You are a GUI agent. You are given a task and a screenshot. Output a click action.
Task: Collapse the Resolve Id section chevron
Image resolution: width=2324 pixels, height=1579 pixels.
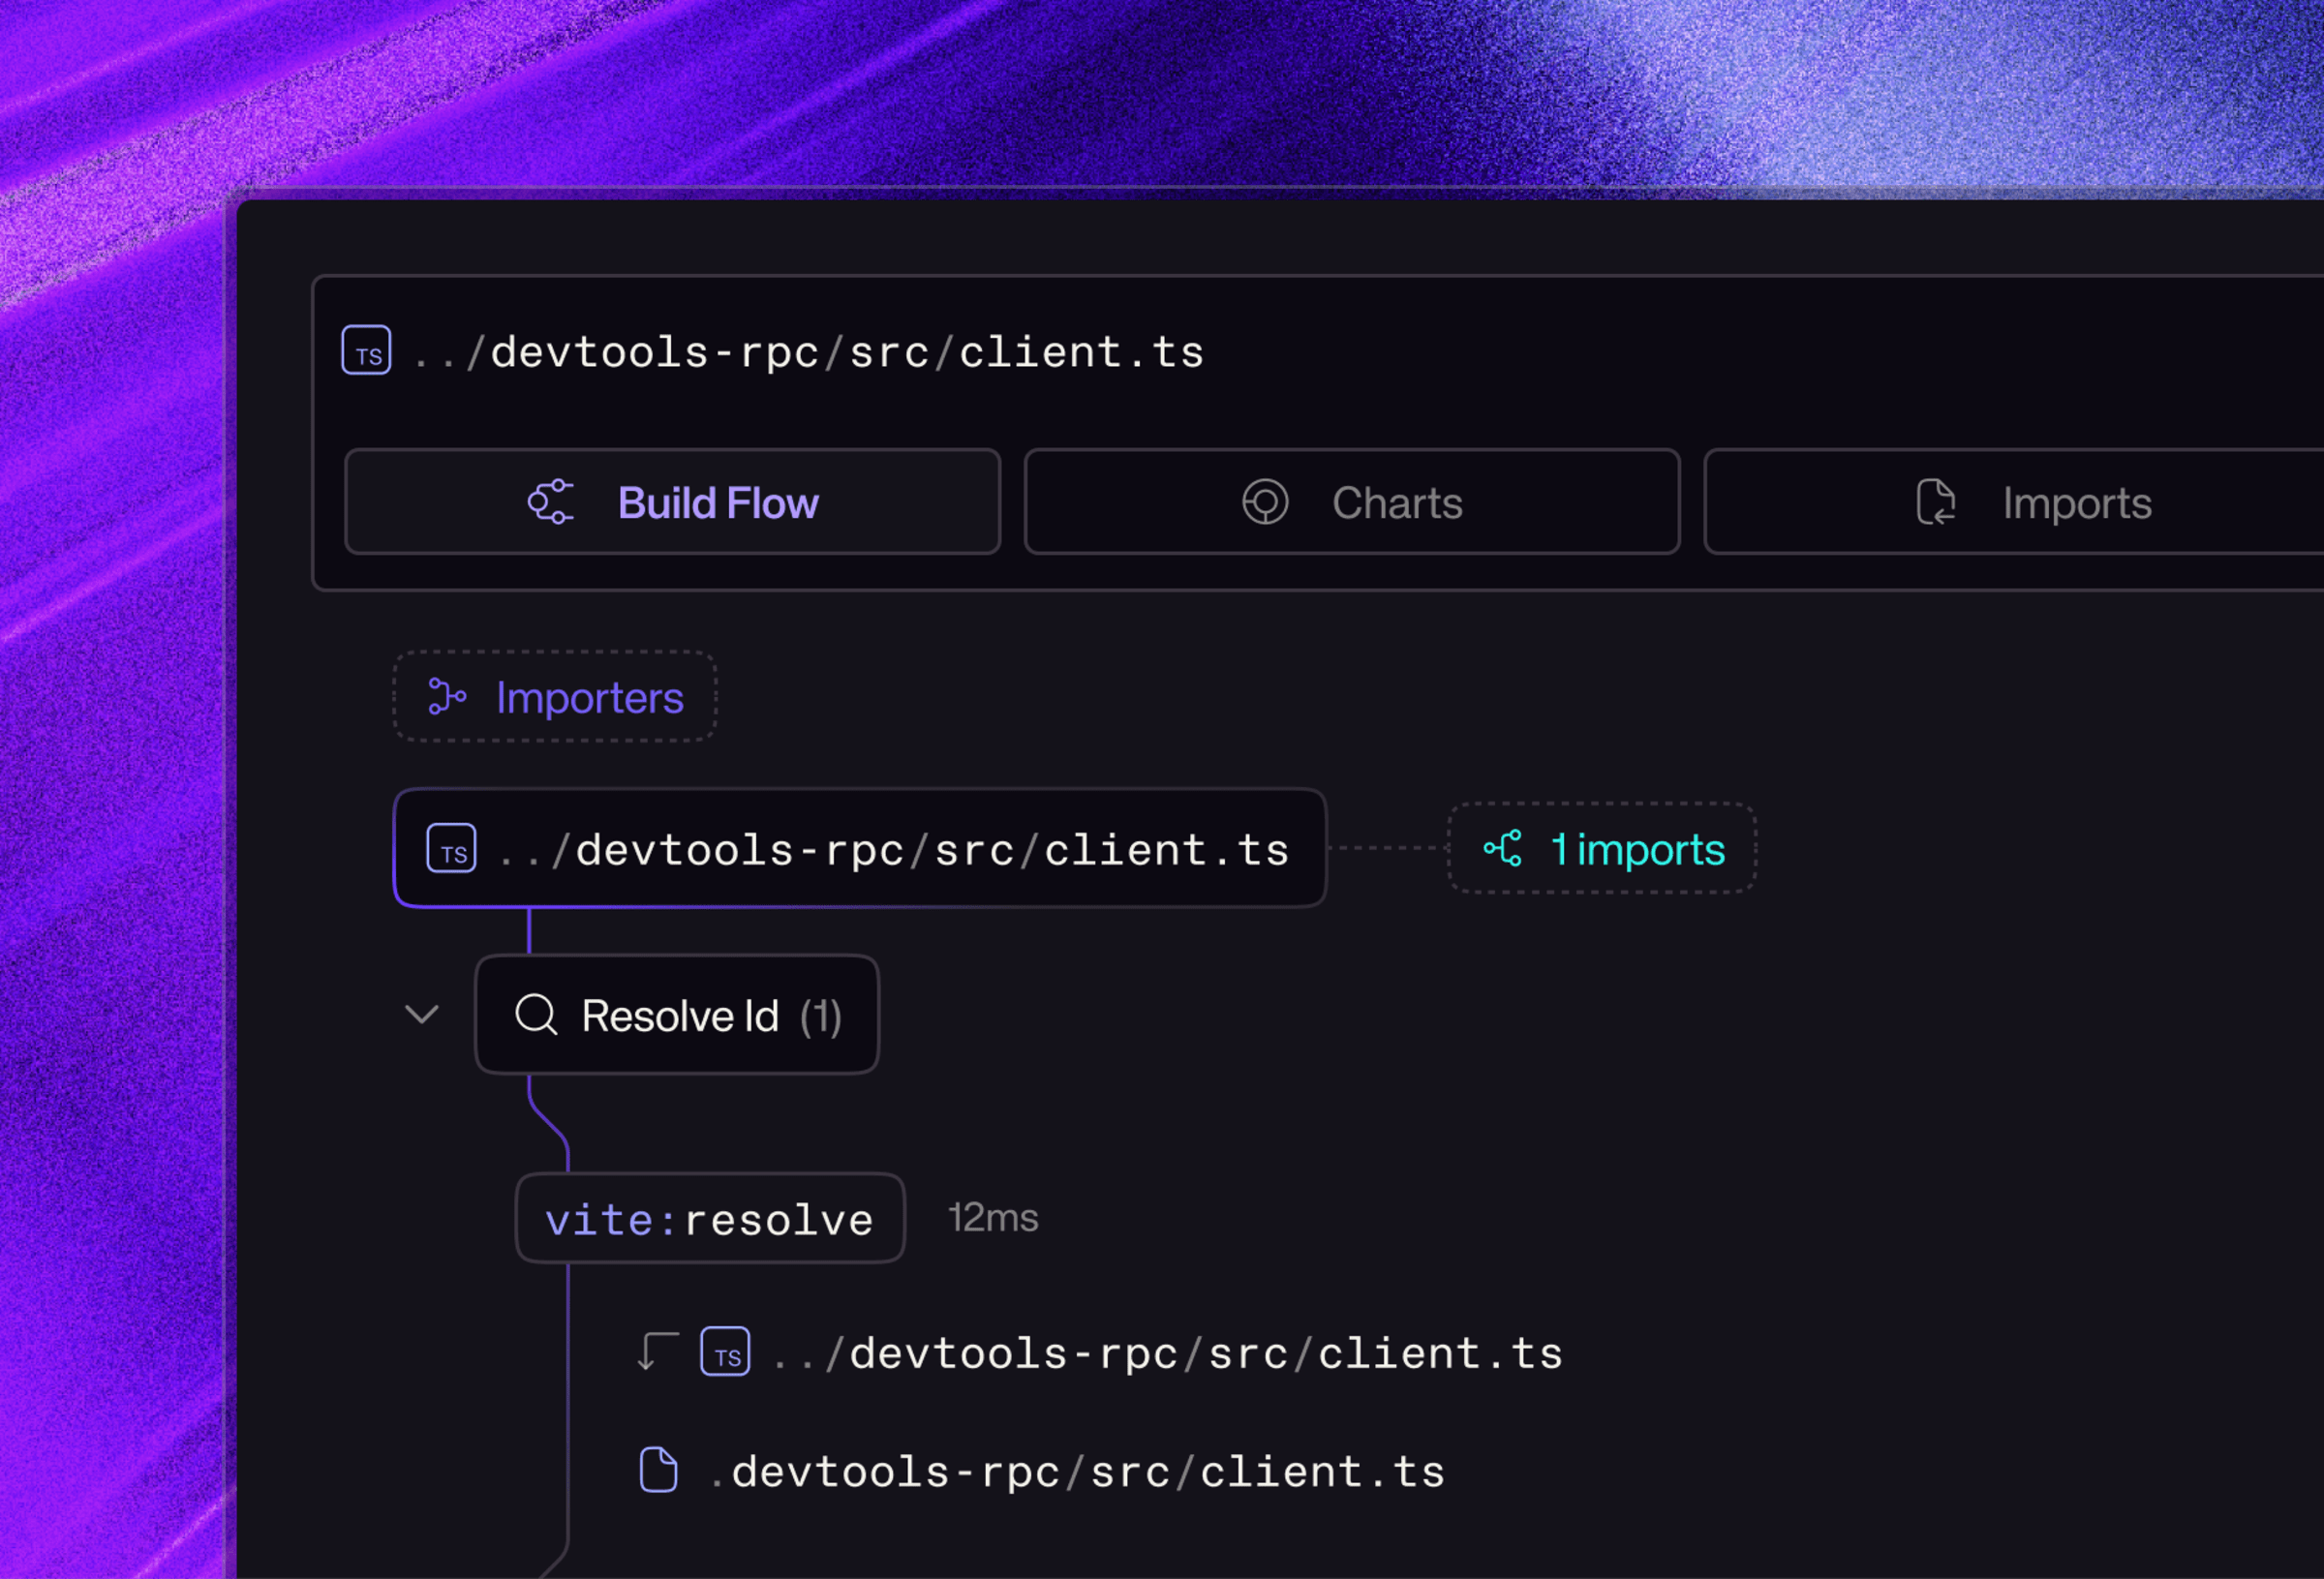[x=422, y=1015]
